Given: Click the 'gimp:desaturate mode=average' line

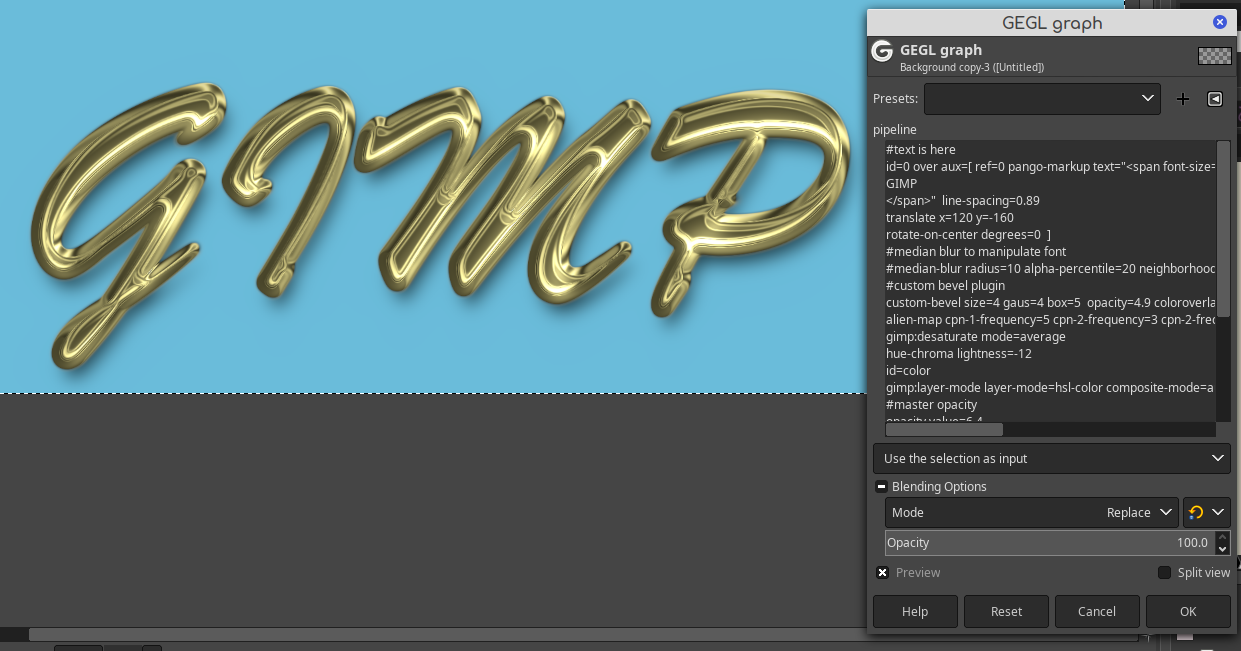Looking at the screenshot, I should 975,337.
